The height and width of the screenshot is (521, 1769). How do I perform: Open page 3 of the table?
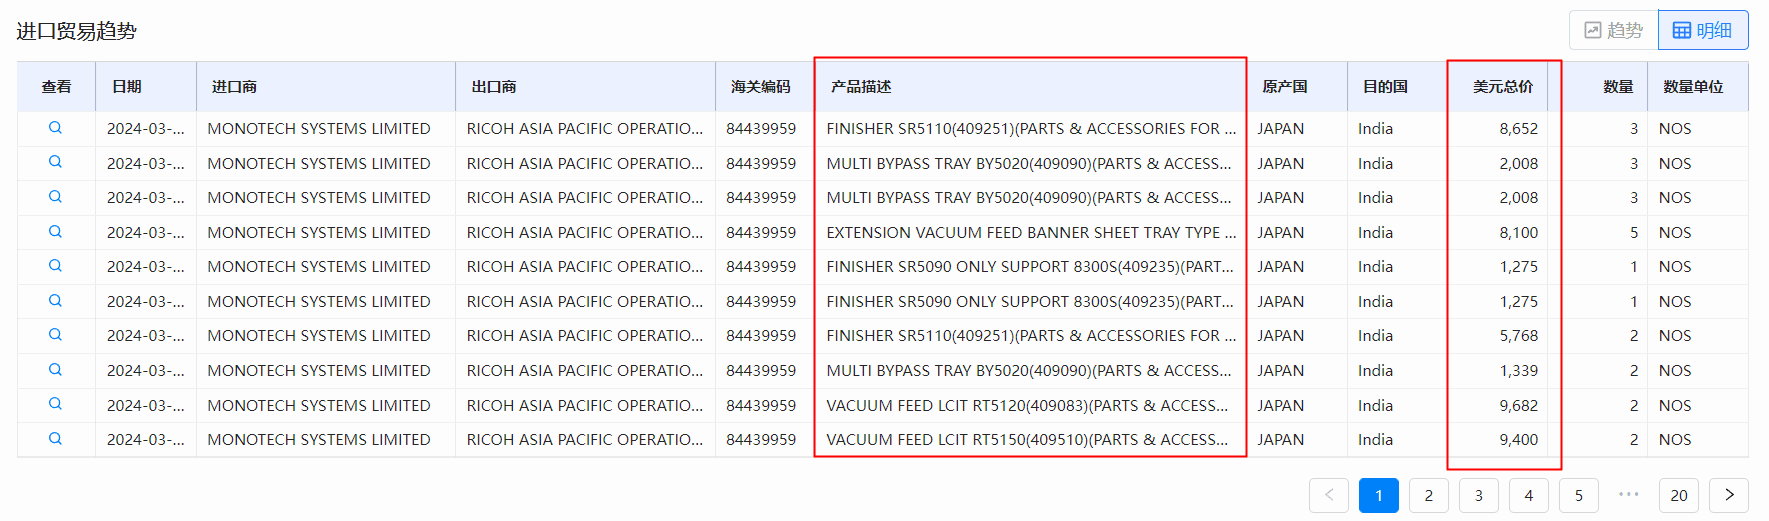pyautogui.click(x=1479, y=495)
